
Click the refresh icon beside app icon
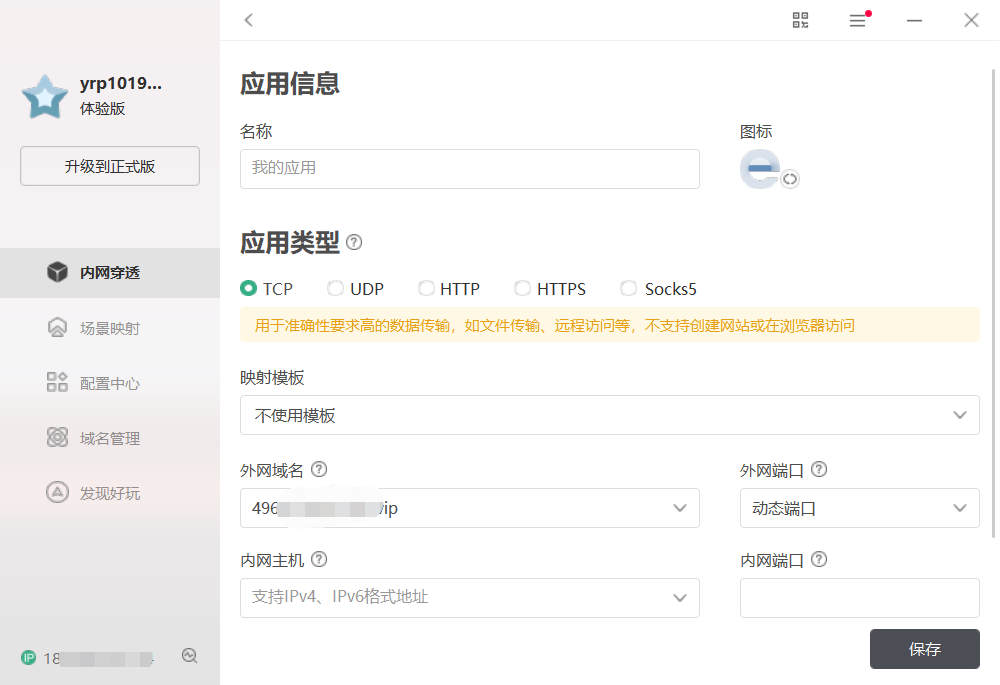point(790,179)
